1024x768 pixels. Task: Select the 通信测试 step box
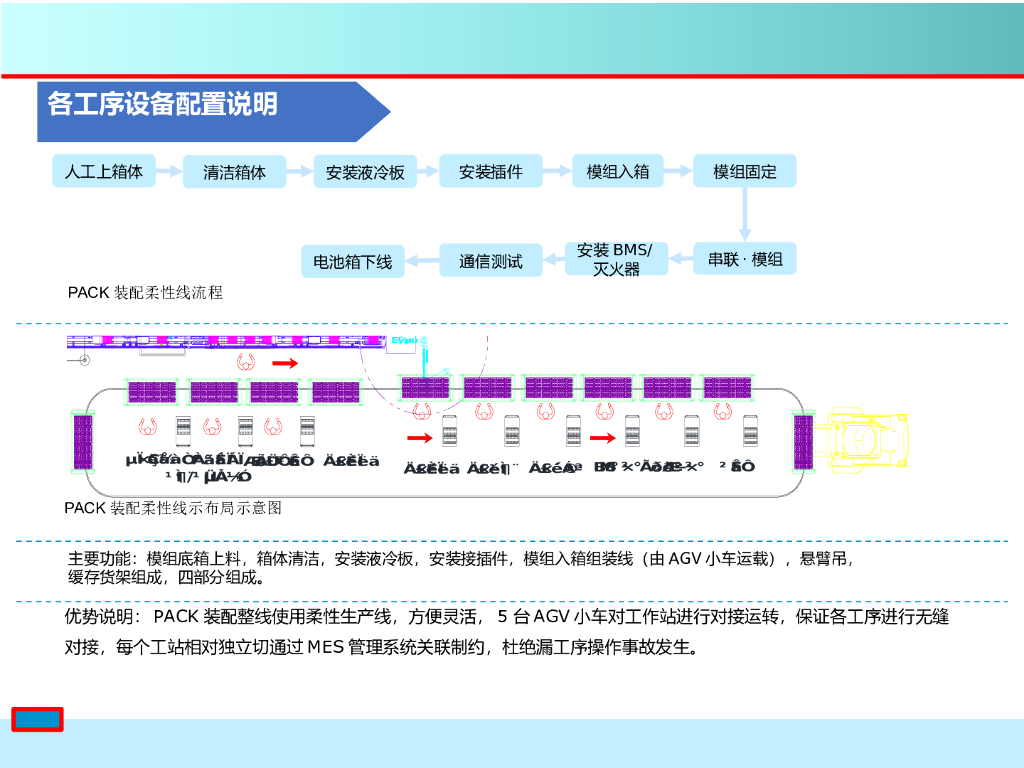pyautogui.click(x=490, y=261)
